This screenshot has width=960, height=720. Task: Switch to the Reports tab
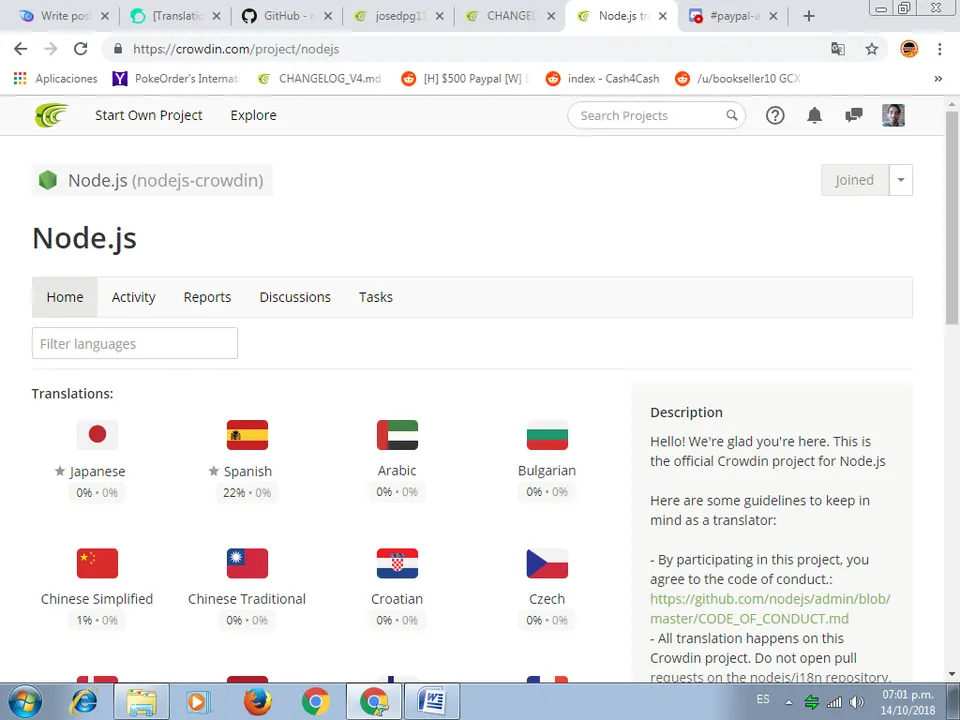(x=208, y=297)
